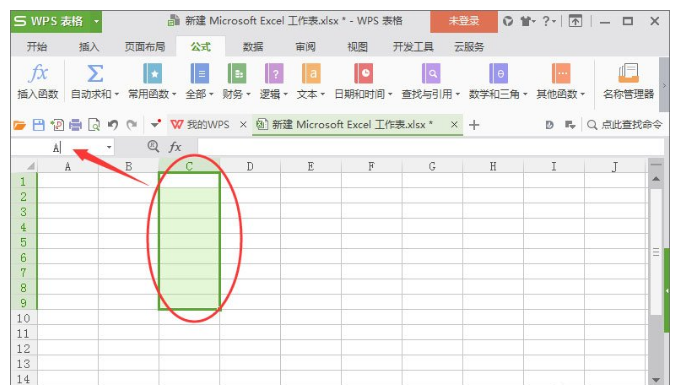Expand the ribbon scroll arrow at right edge
The image size is (674, 385).
coord(664,85)
